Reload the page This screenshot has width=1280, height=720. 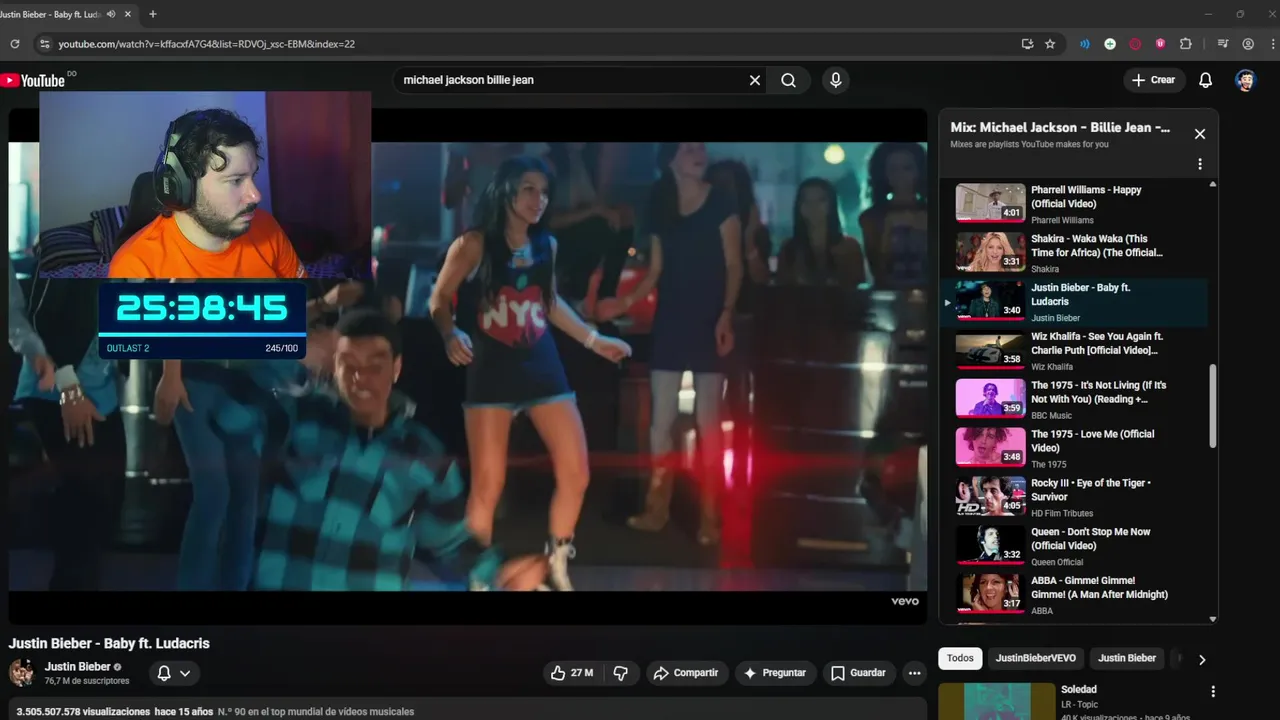point(14,44)
